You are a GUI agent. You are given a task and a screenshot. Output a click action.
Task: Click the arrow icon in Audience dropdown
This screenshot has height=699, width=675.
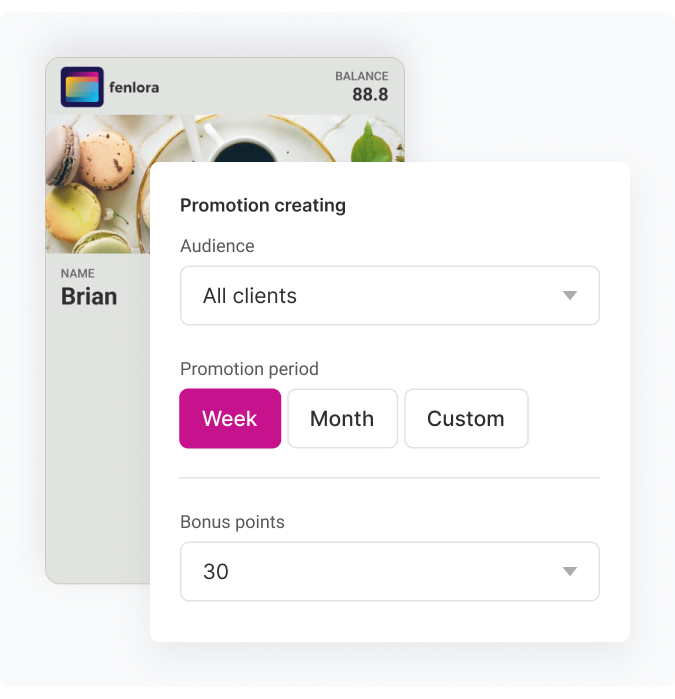coord(570,296)
